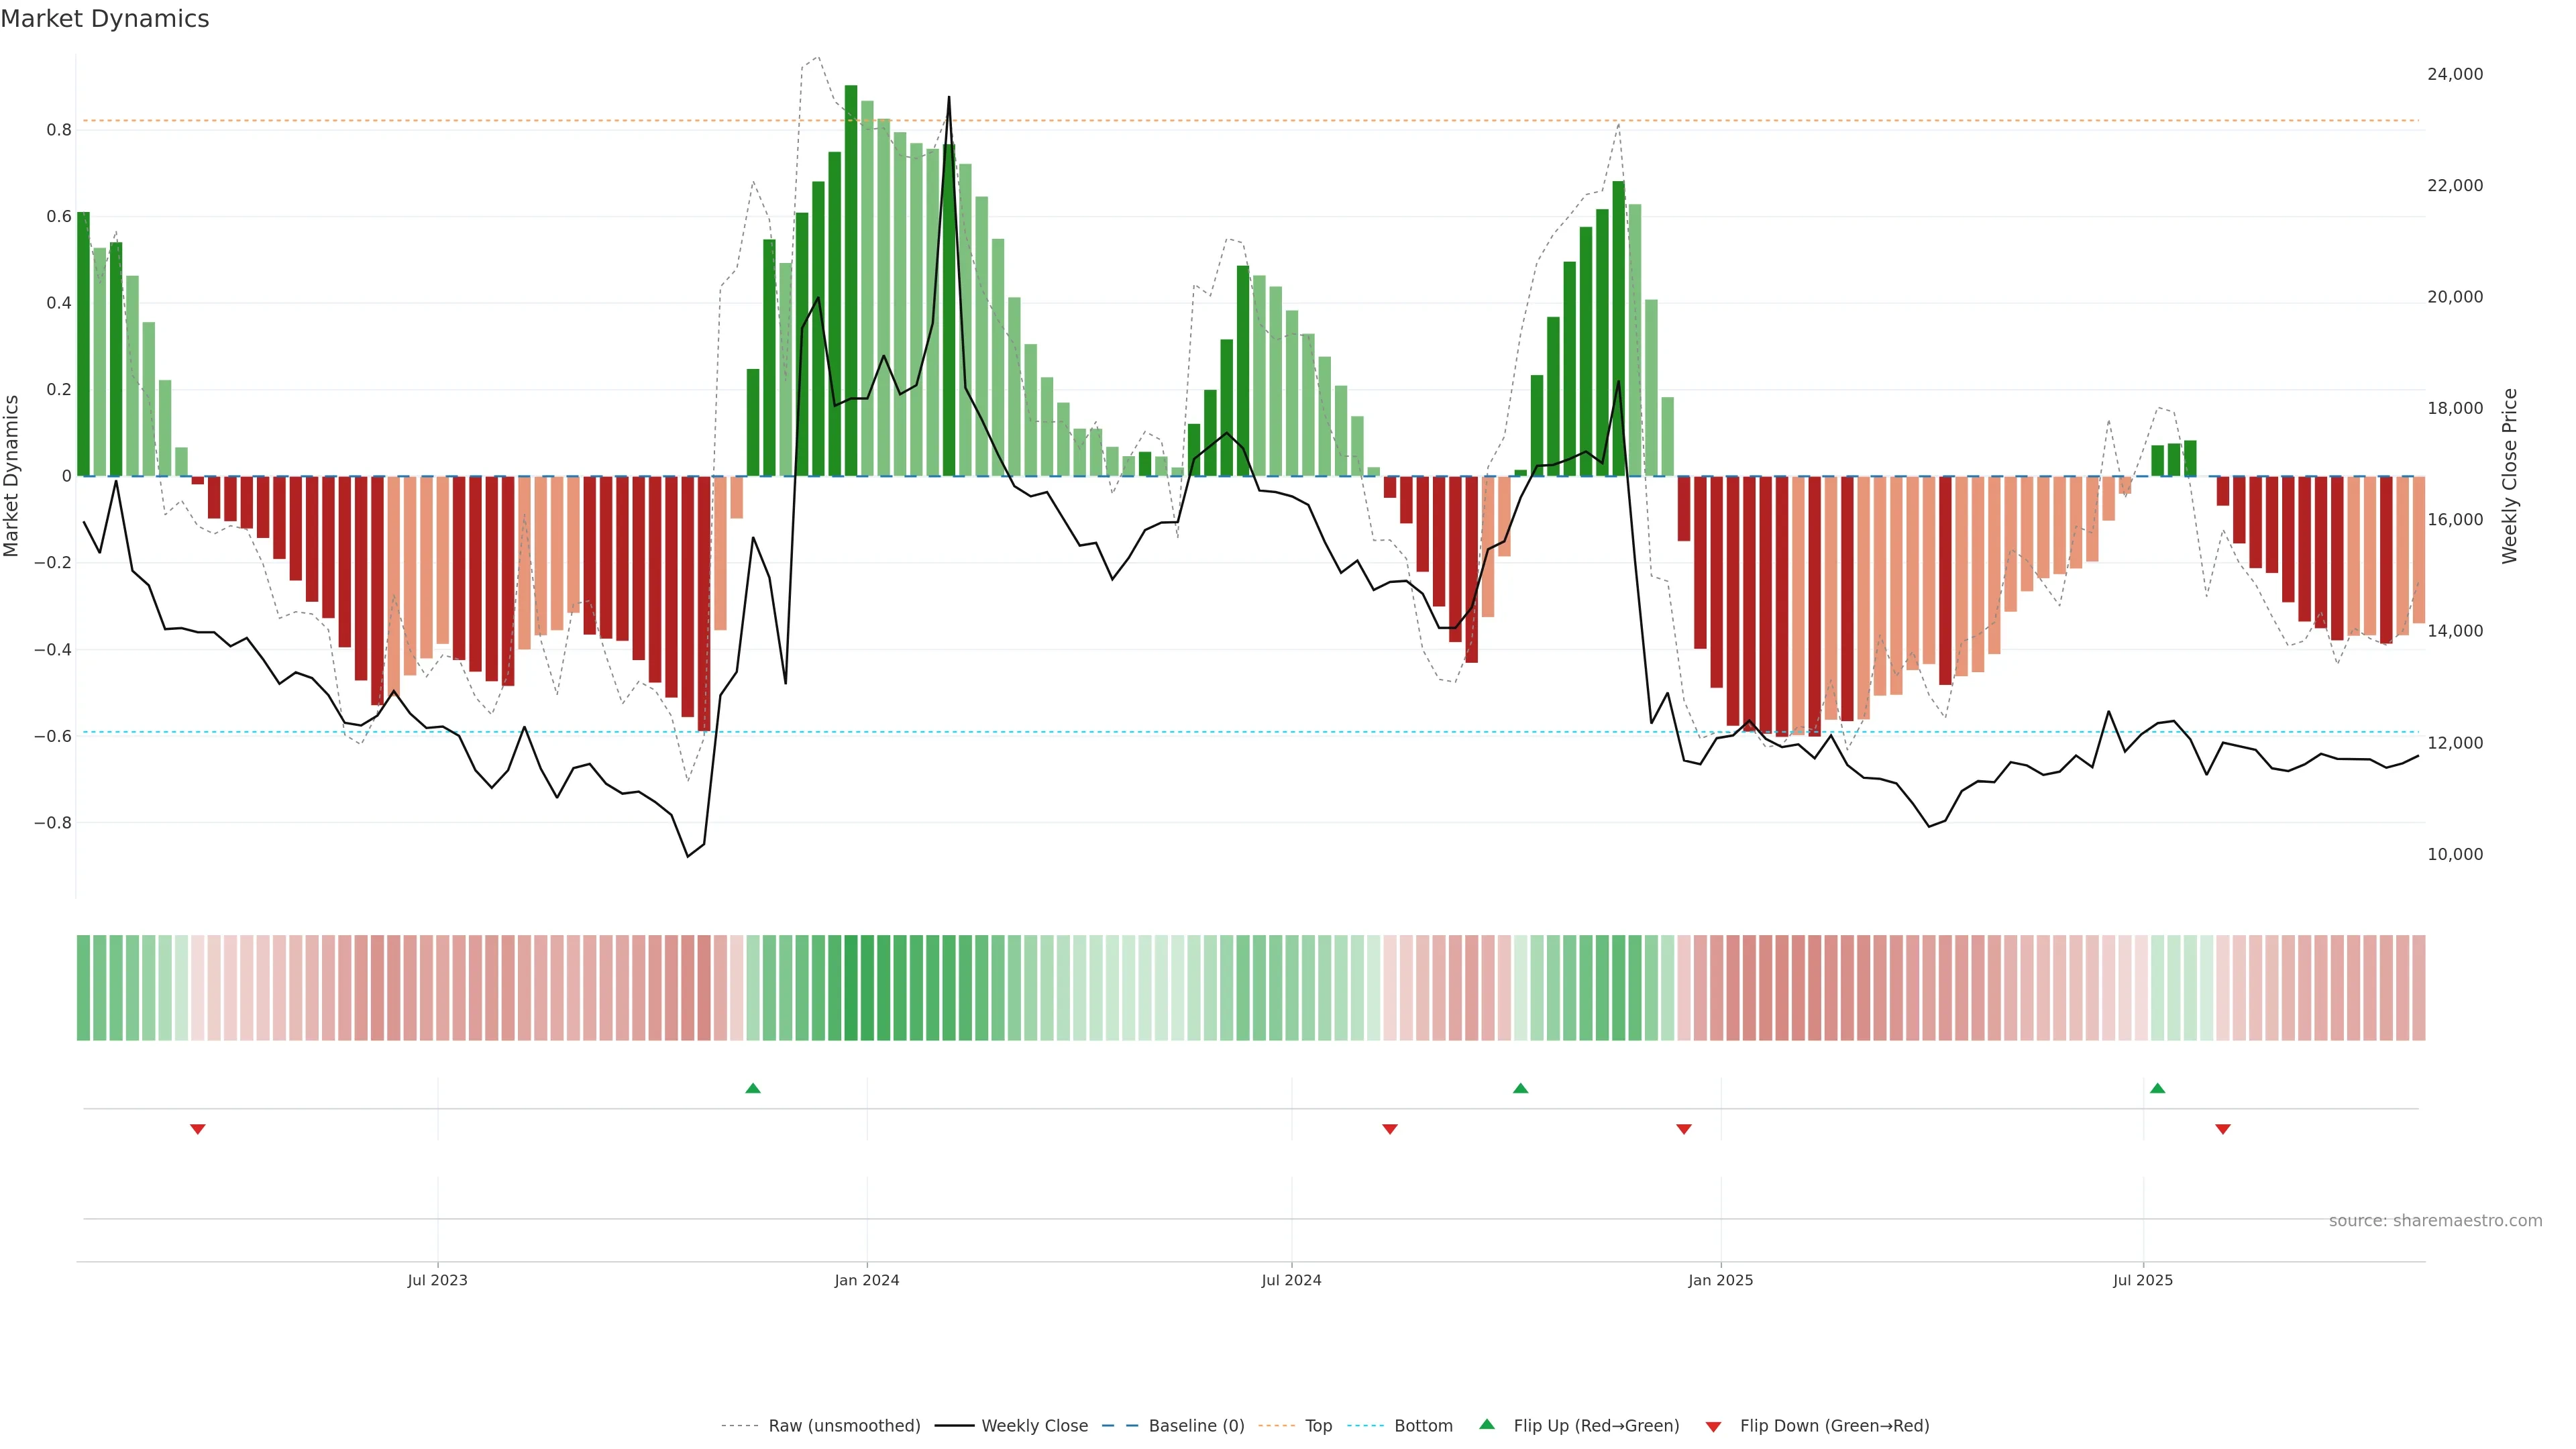Click the flip-up triangle after July 2025
This screenshot has height=1449, width=2576.
(2157, 1088)
